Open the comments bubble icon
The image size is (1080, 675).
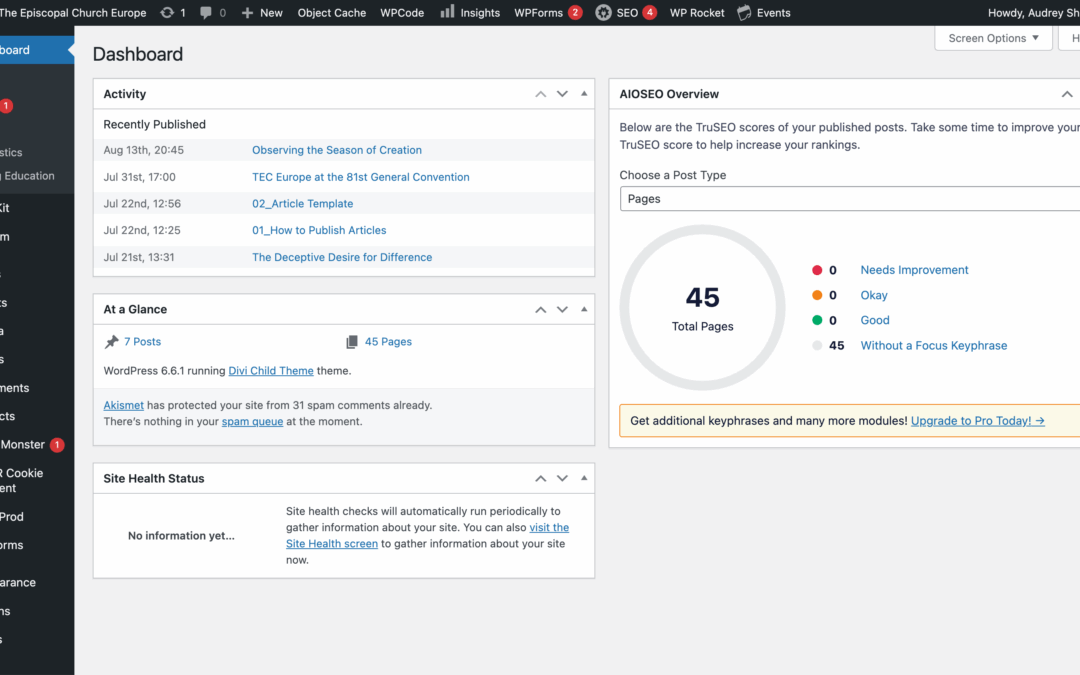pyautogui.click(x=205, y=12)
